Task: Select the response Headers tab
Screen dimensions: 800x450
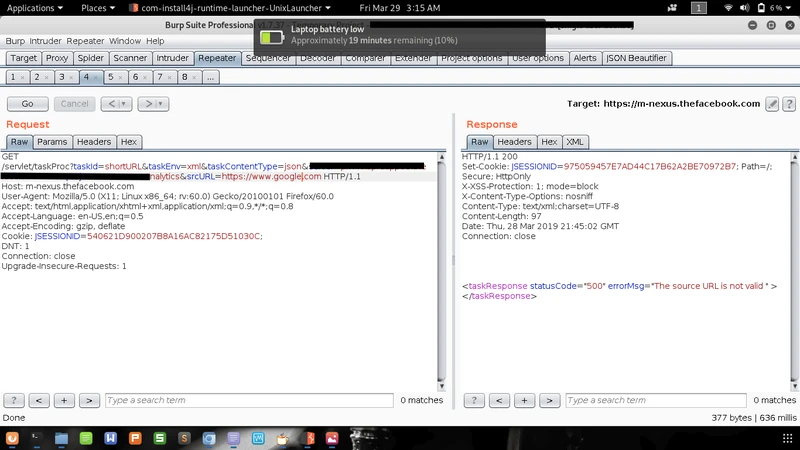Action: 514,142
